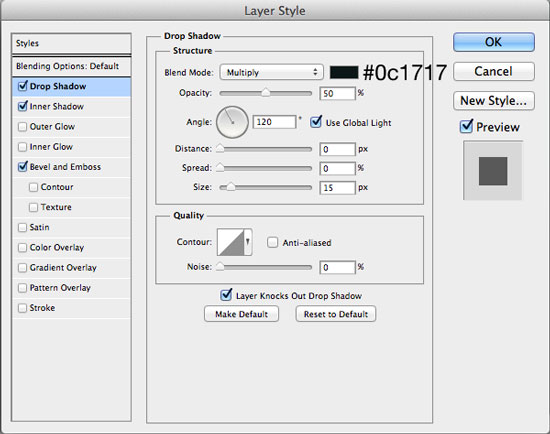Click the dark shadow color swatch

point(344,72)
